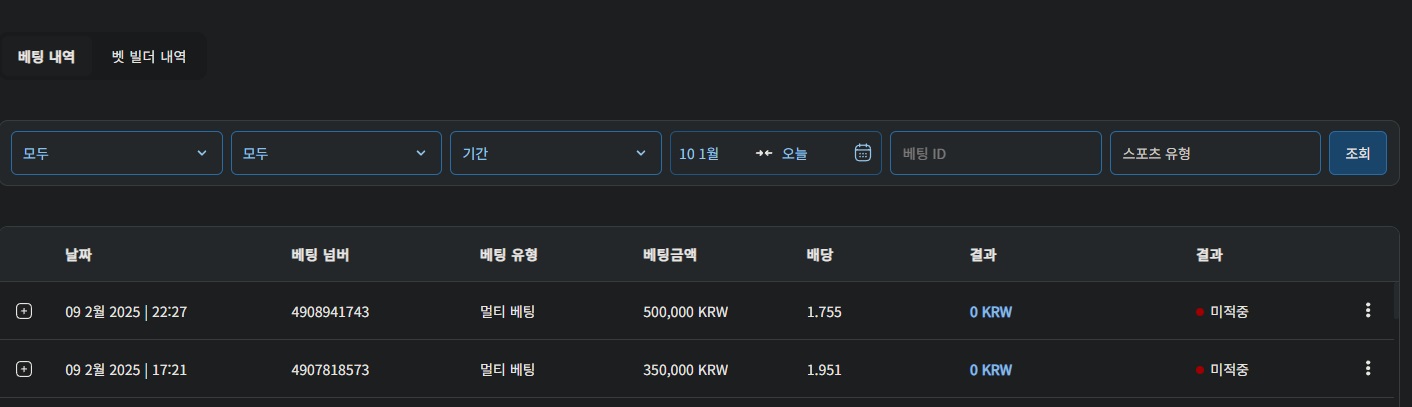Focus the 베팅 ID input field
This screenshot has height=407, width=1412.
point(996,153)
